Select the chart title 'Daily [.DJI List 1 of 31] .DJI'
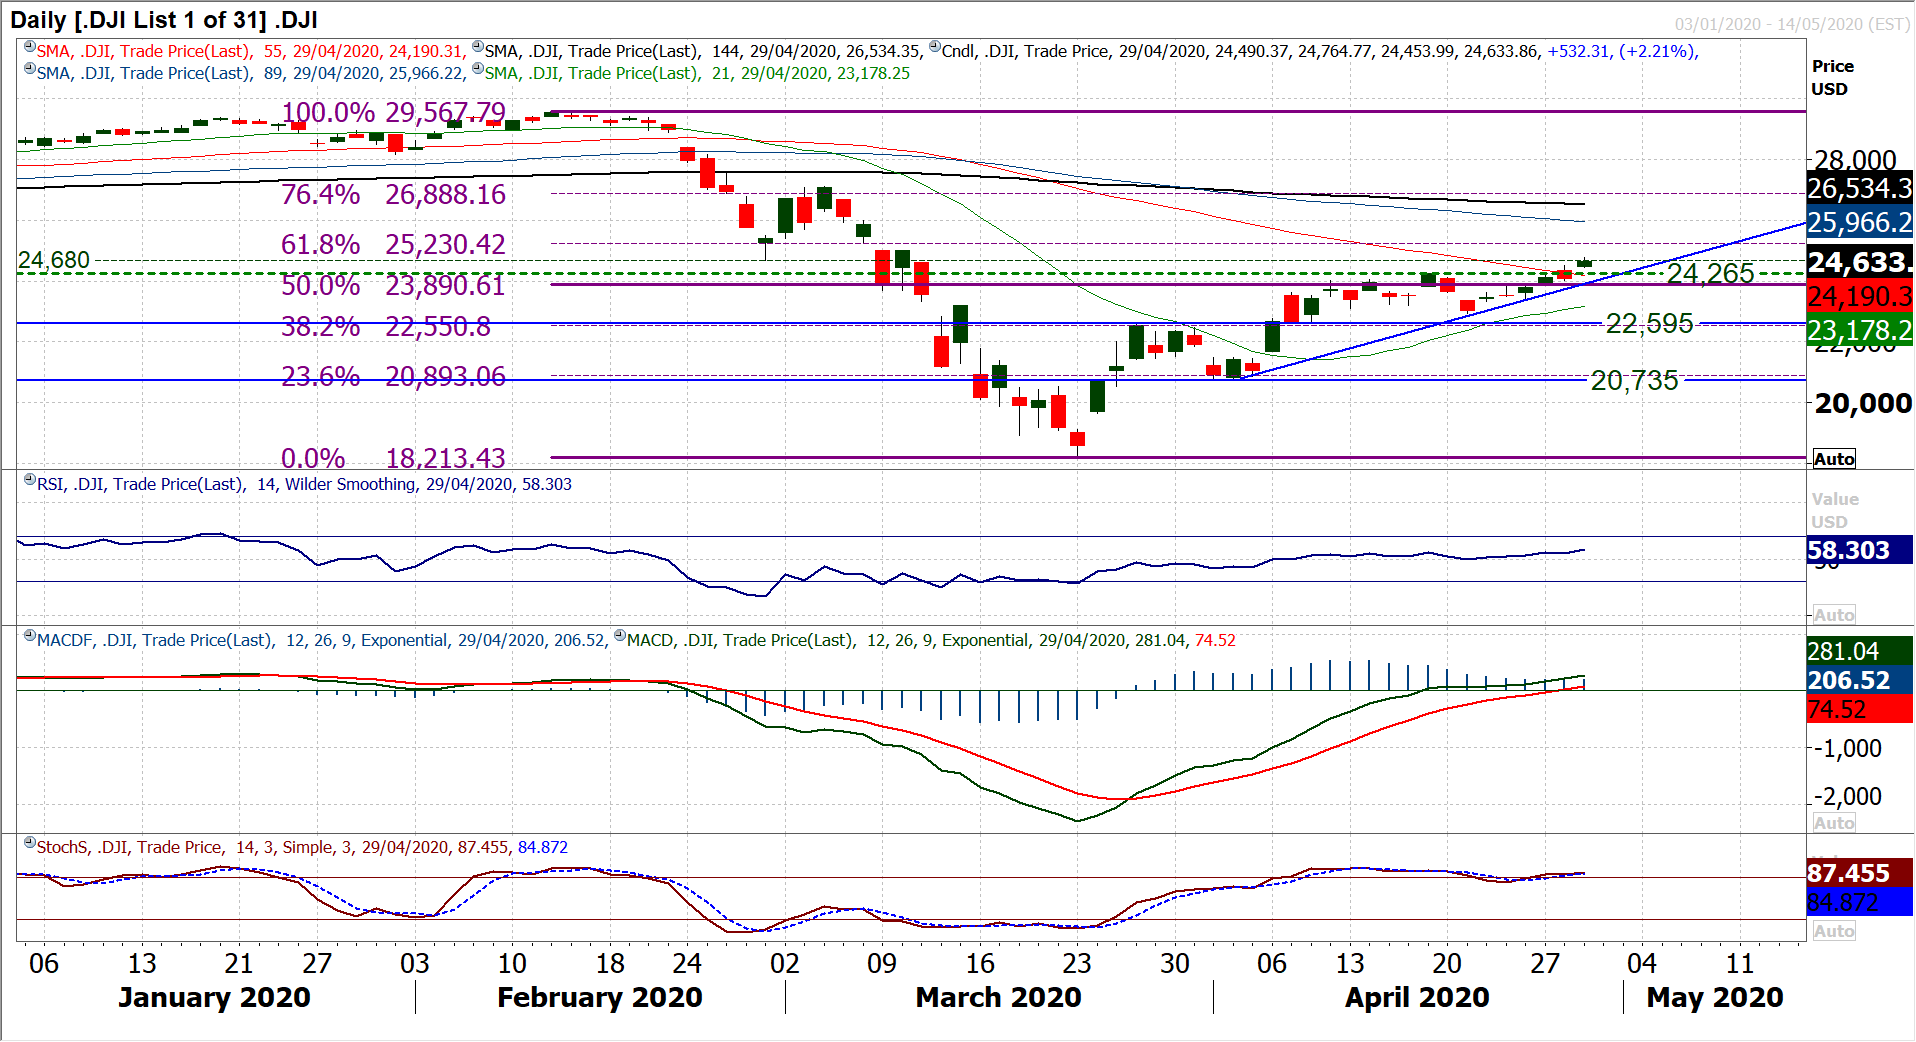The height and width of the screenshot is (1042, 1916). (x=164, y=20)
